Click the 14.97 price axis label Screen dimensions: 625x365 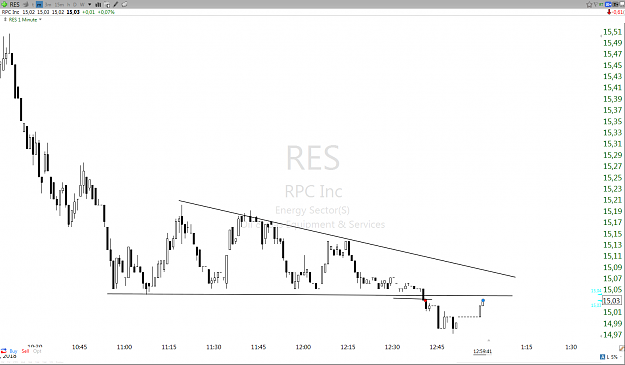pyautogui.click(x=612, y=335)
